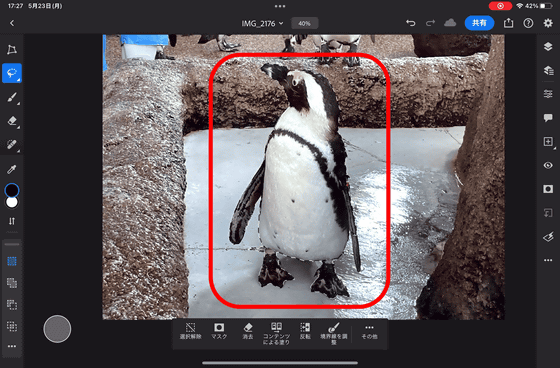Image resolution: width=560 pixels, height=368 pixels.
Task: Open the cloud sync status icon
Action: (x=450, y=23)
